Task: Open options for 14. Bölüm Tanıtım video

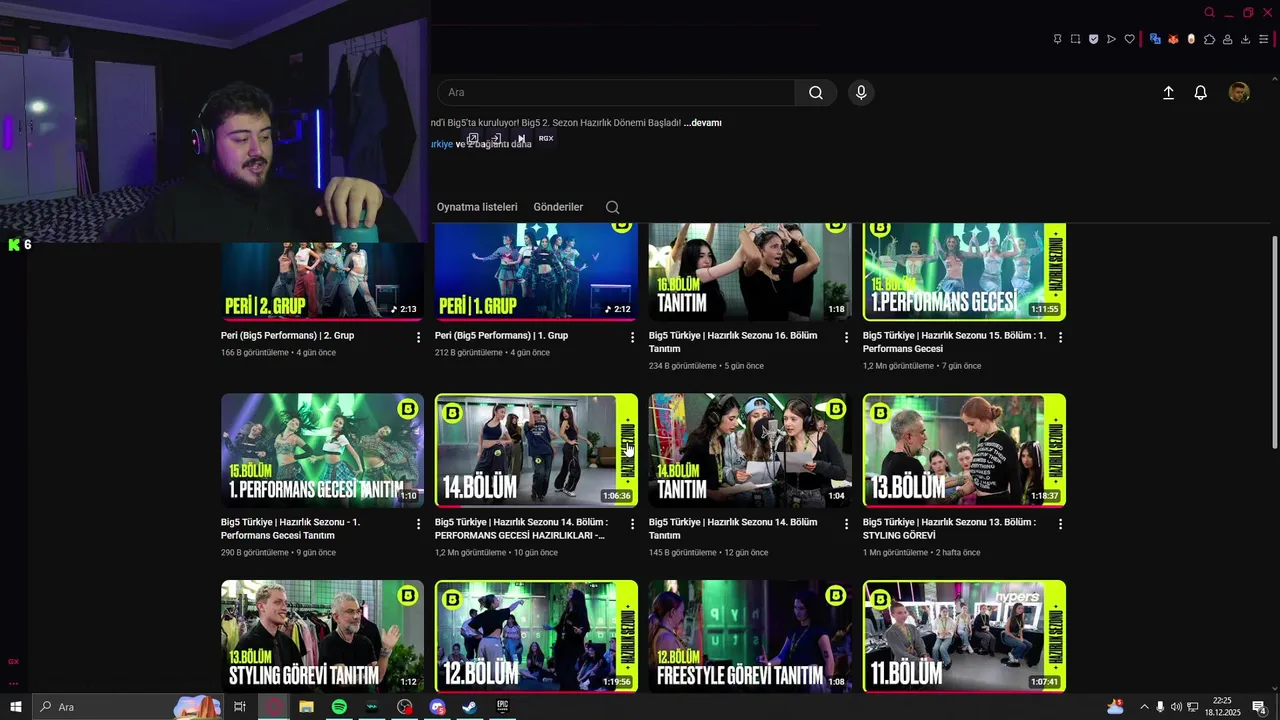Action: pos(846,524)
